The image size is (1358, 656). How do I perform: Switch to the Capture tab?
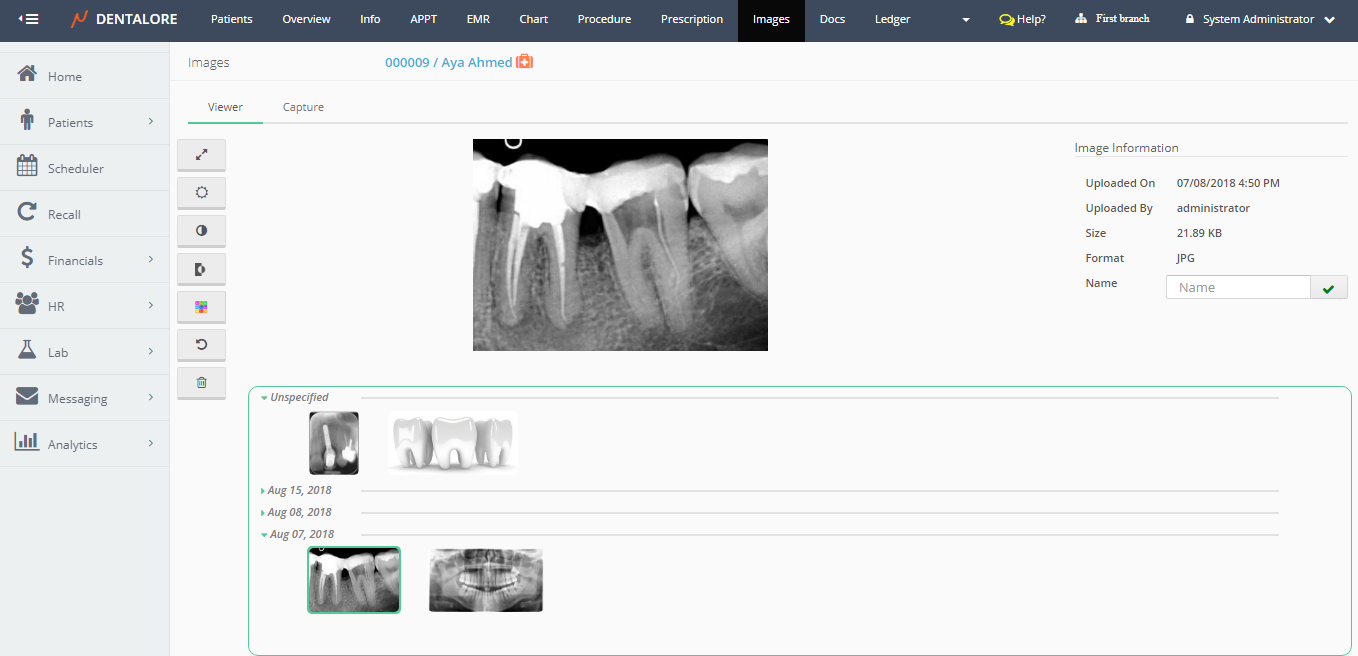(303, 107)
